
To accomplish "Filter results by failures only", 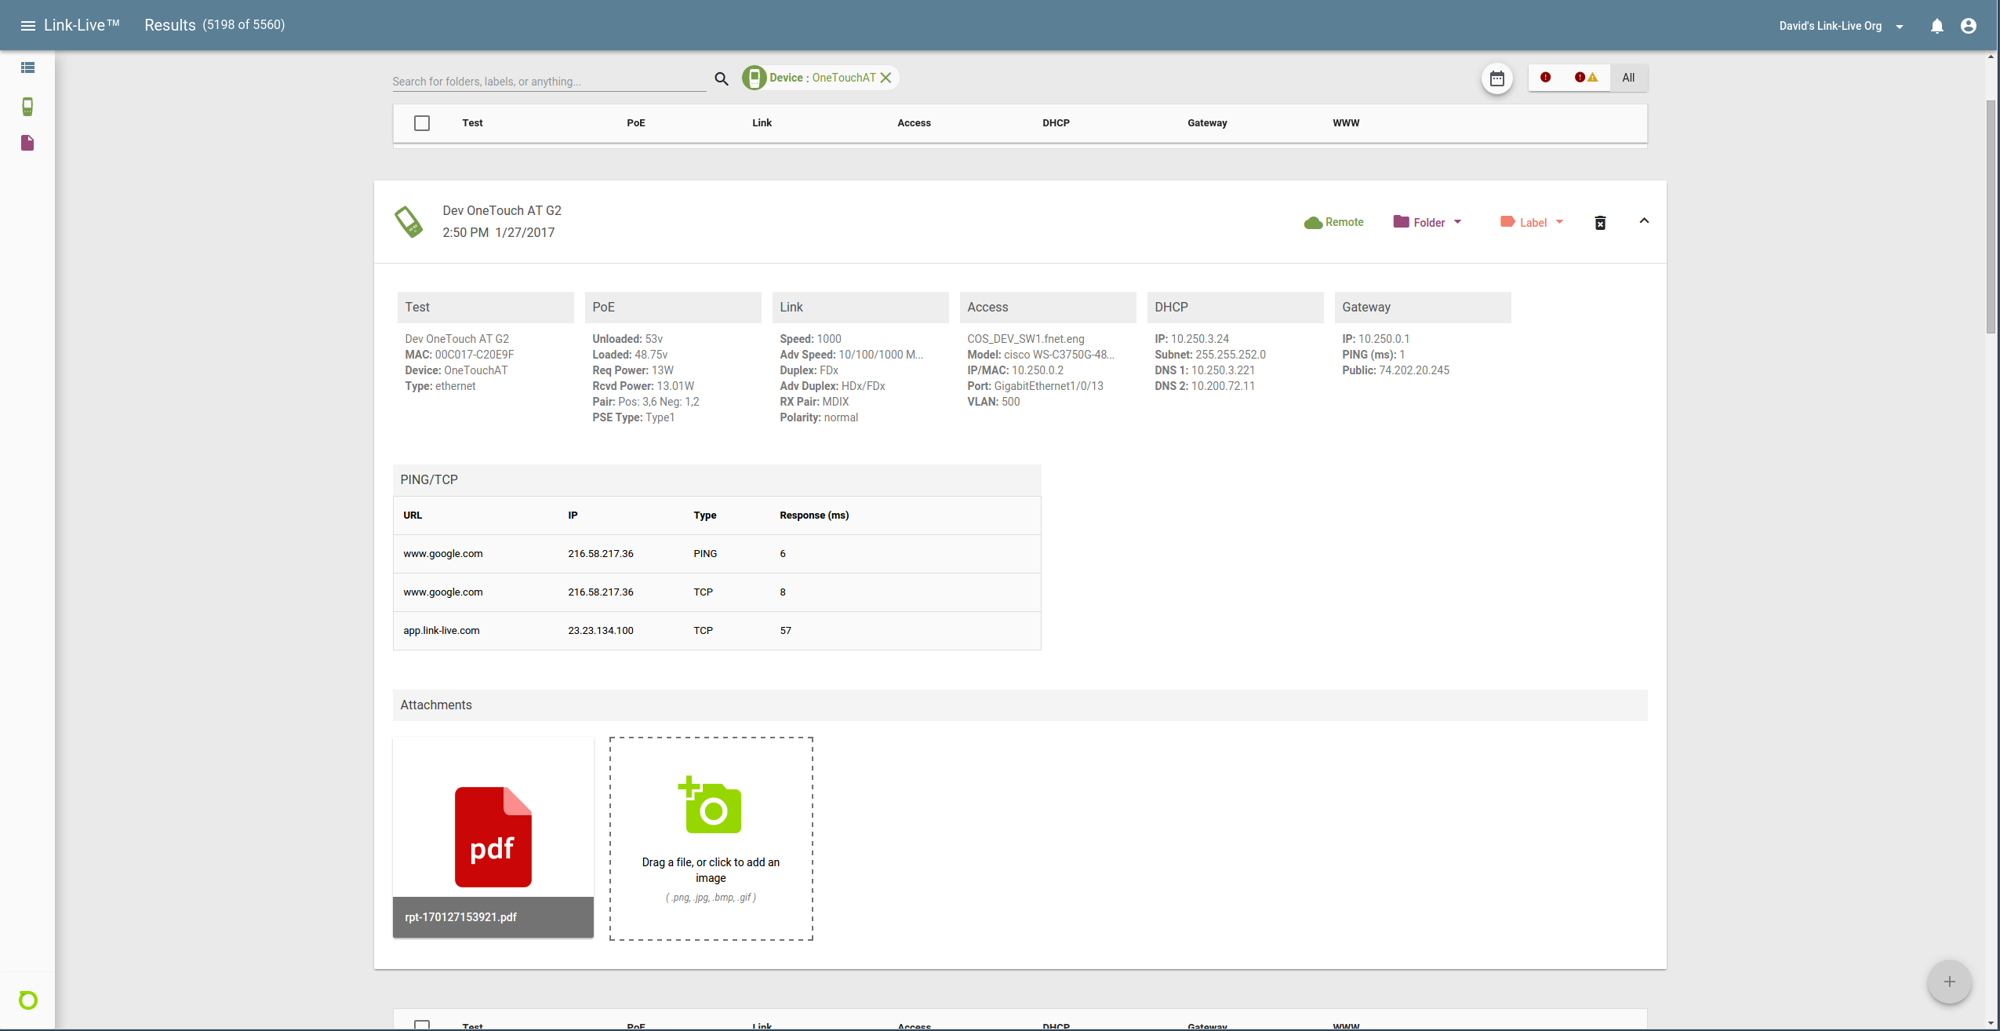I will click(x=1545, y=78).
